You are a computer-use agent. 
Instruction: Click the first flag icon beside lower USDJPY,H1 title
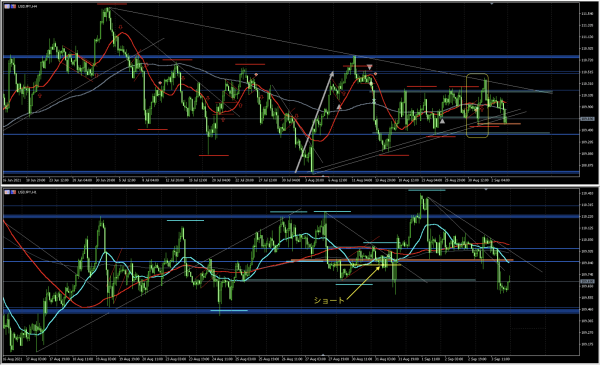click(7, 192)
